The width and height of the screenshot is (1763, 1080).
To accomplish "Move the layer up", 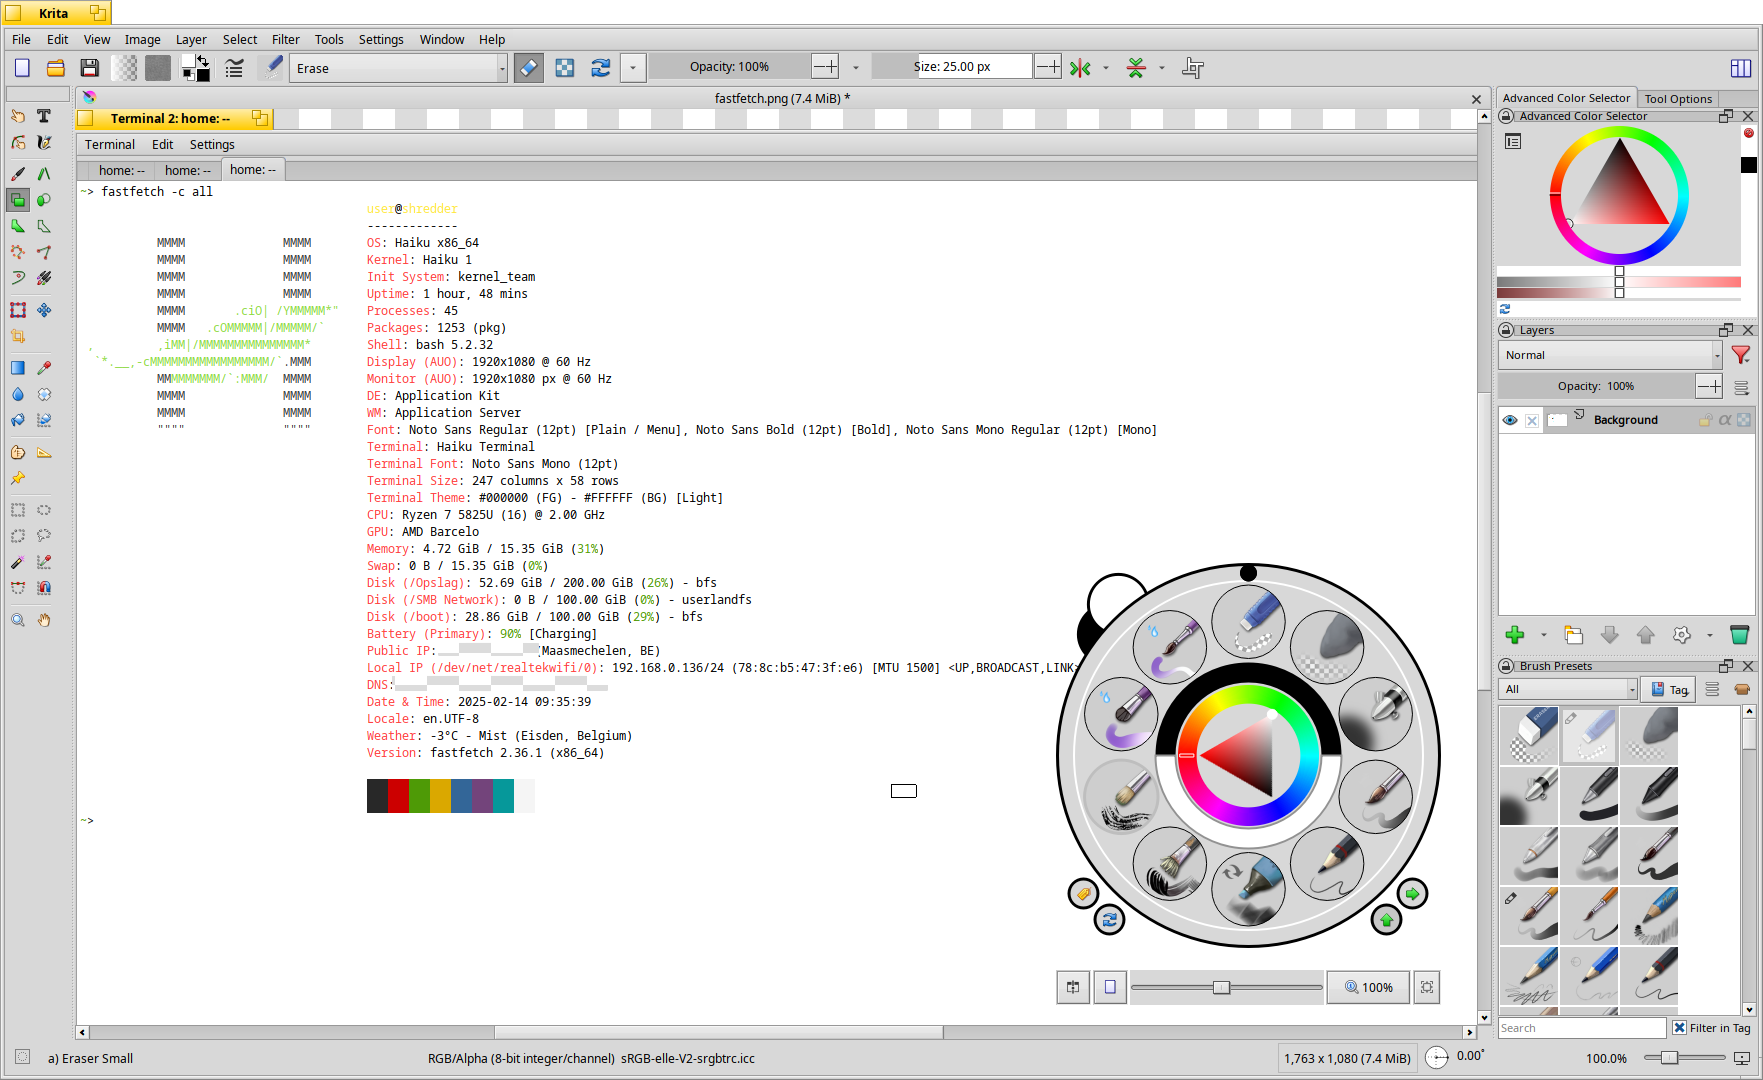I will tap(1646, 635).
